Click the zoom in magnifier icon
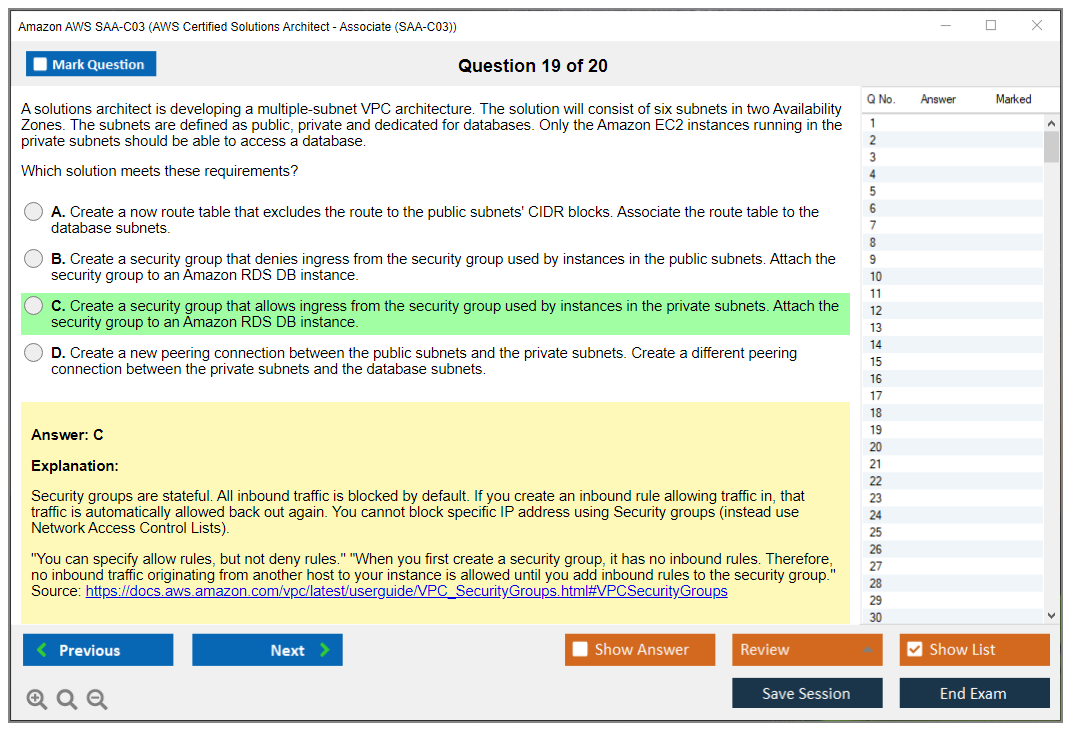The image size is (1075, 735). pos(37,700)
